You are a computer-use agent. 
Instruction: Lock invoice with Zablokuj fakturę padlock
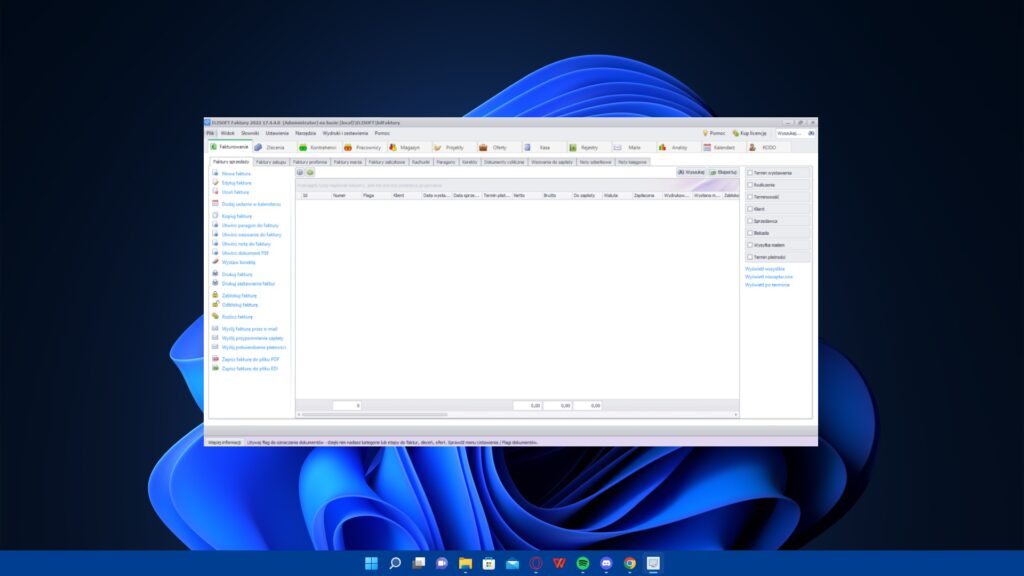[x=216, y=295]
